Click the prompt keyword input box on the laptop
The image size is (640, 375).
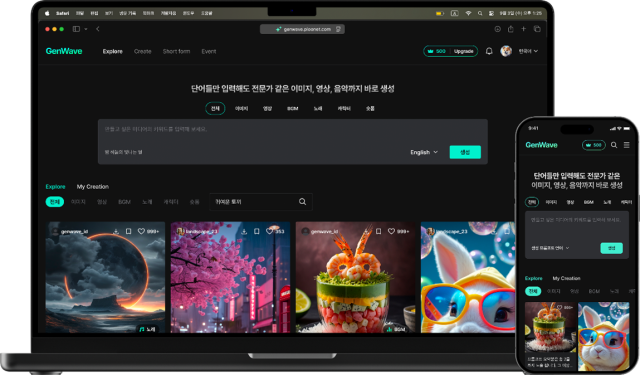click(293, 142)
